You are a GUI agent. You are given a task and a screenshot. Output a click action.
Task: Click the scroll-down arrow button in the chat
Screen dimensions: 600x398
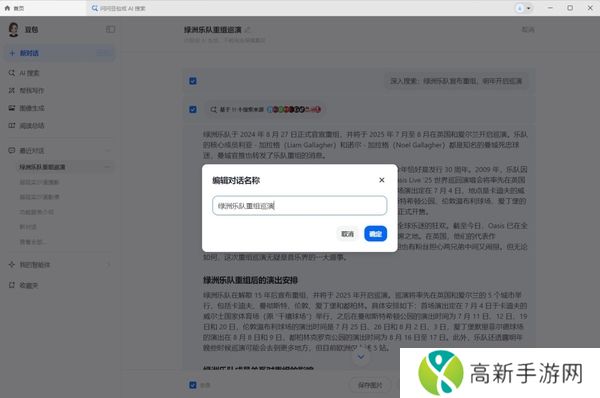coord(360,356)
